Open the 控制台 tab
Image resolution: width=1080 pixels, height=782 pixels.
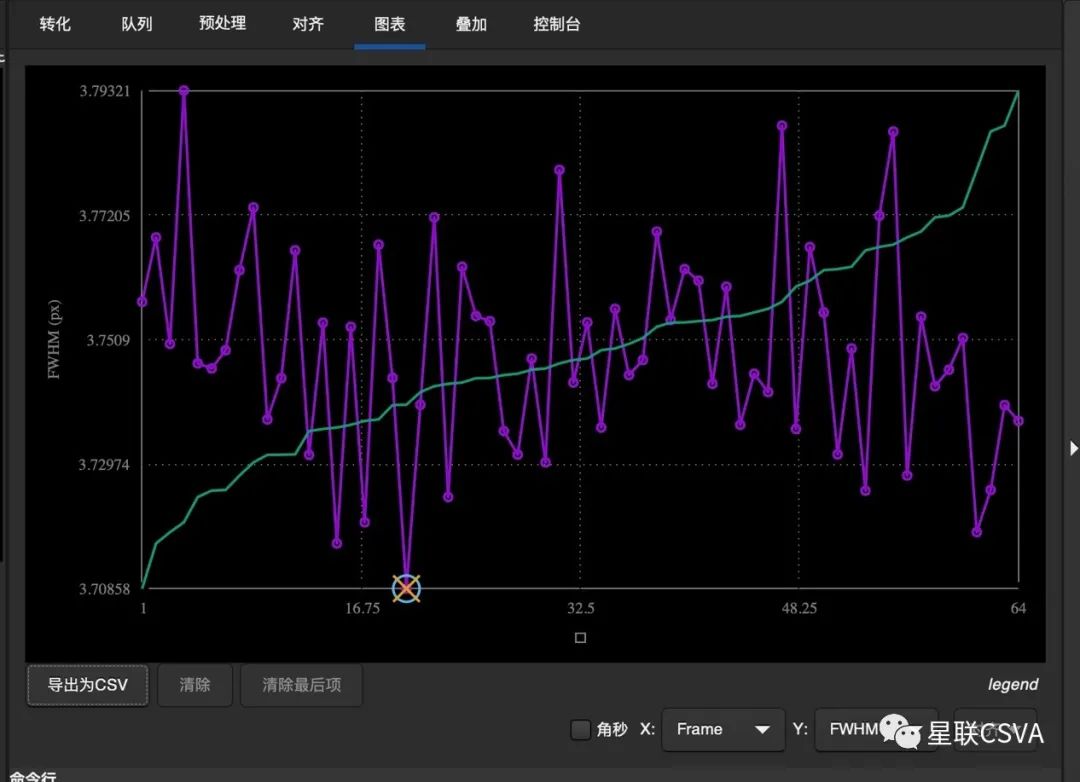557,24
